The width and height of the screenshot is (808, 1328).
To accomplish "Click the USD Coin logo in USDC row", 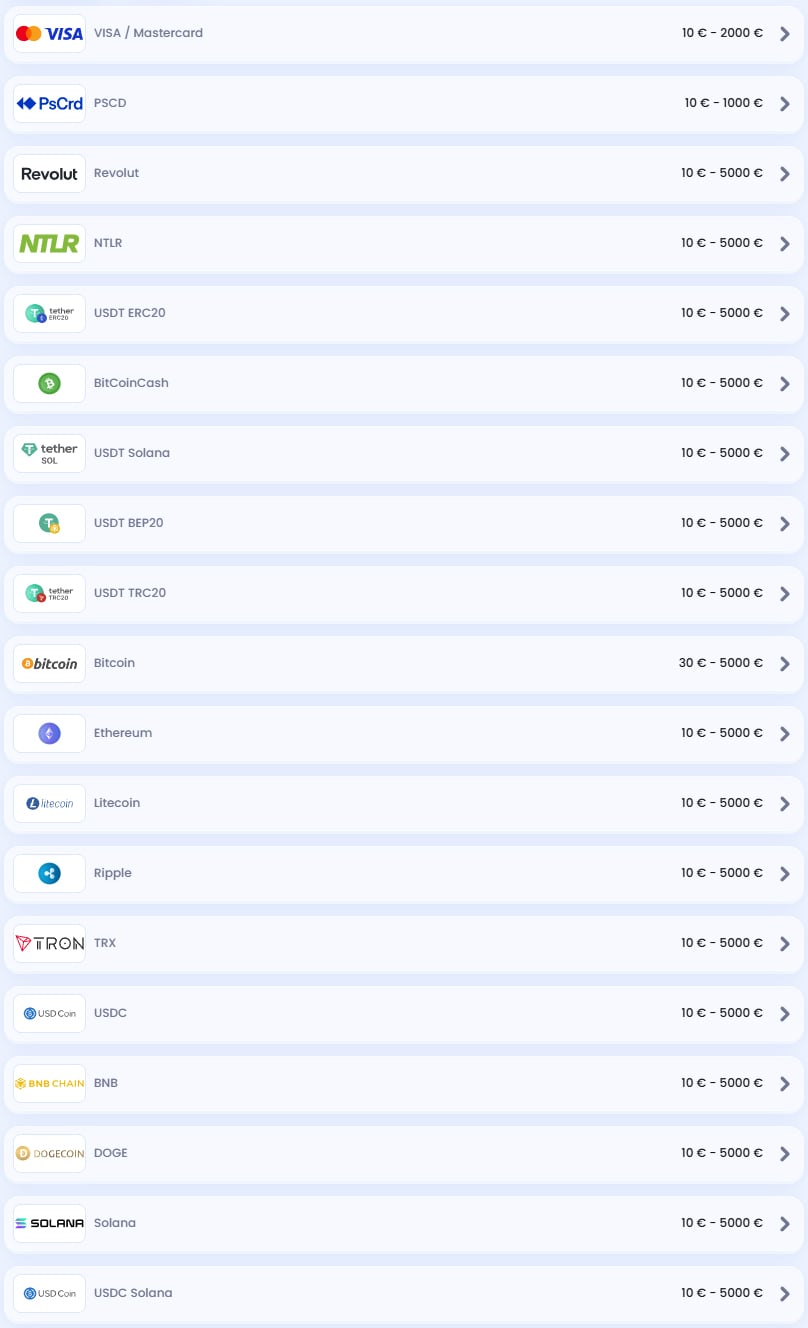I will pyautogui.click(x=49, y=1014).
